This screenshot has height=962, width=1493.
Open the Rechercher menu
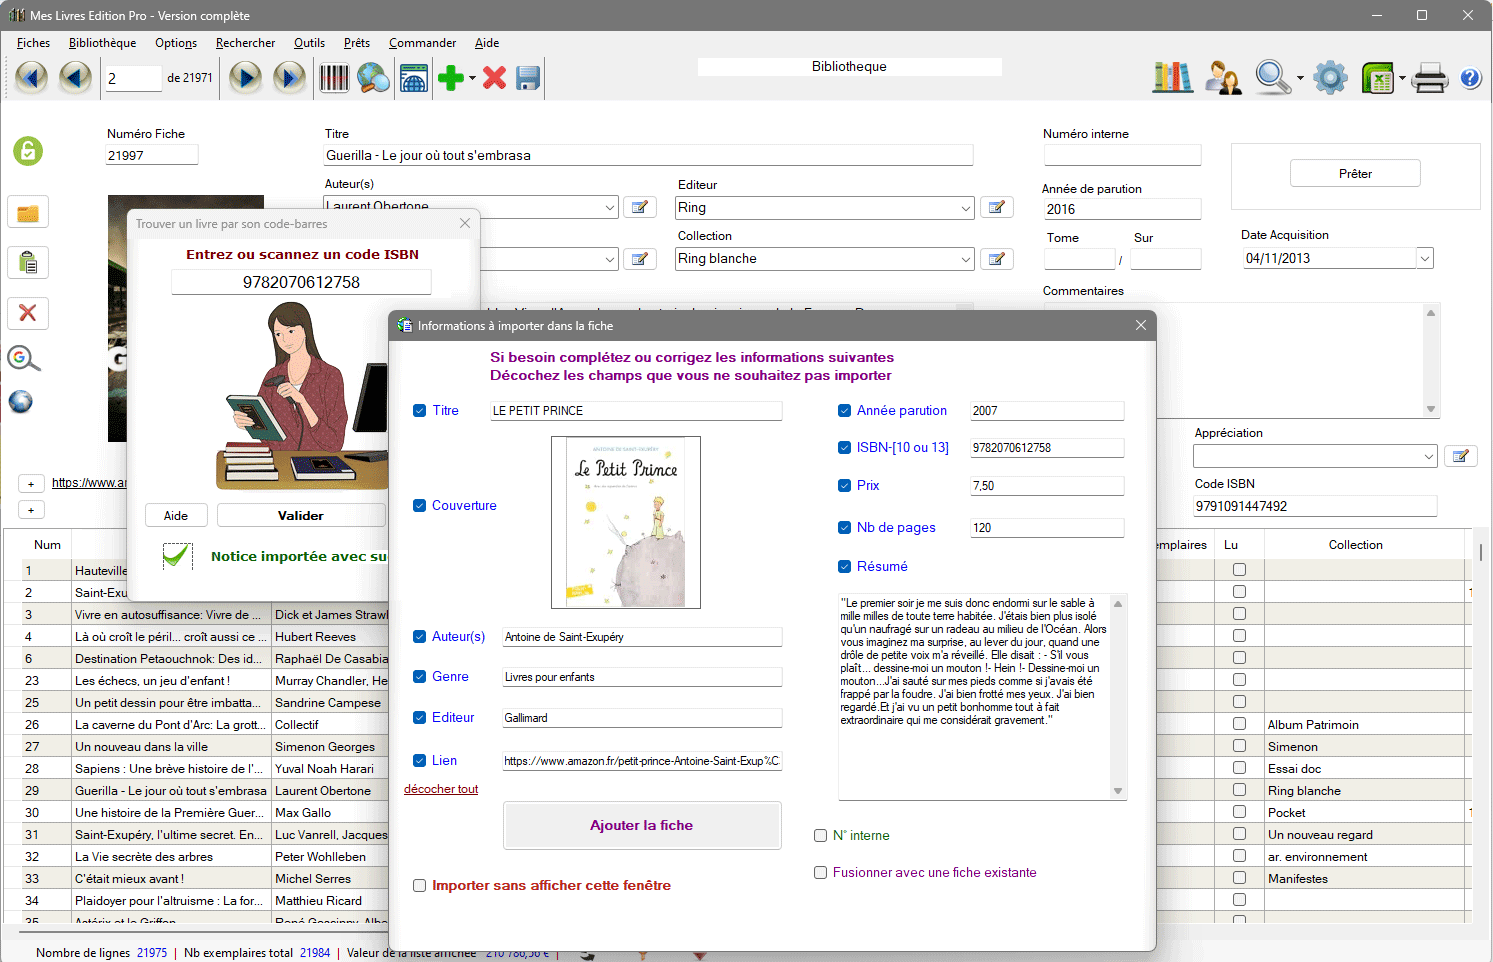tap(245, 43)
